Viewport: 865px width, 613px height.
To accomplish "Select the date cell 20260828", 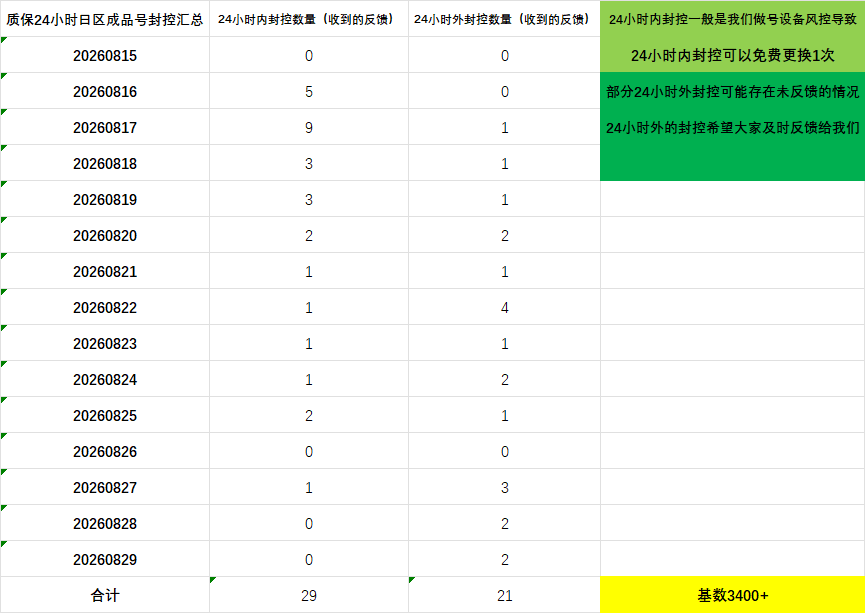I will pos(105,523).
